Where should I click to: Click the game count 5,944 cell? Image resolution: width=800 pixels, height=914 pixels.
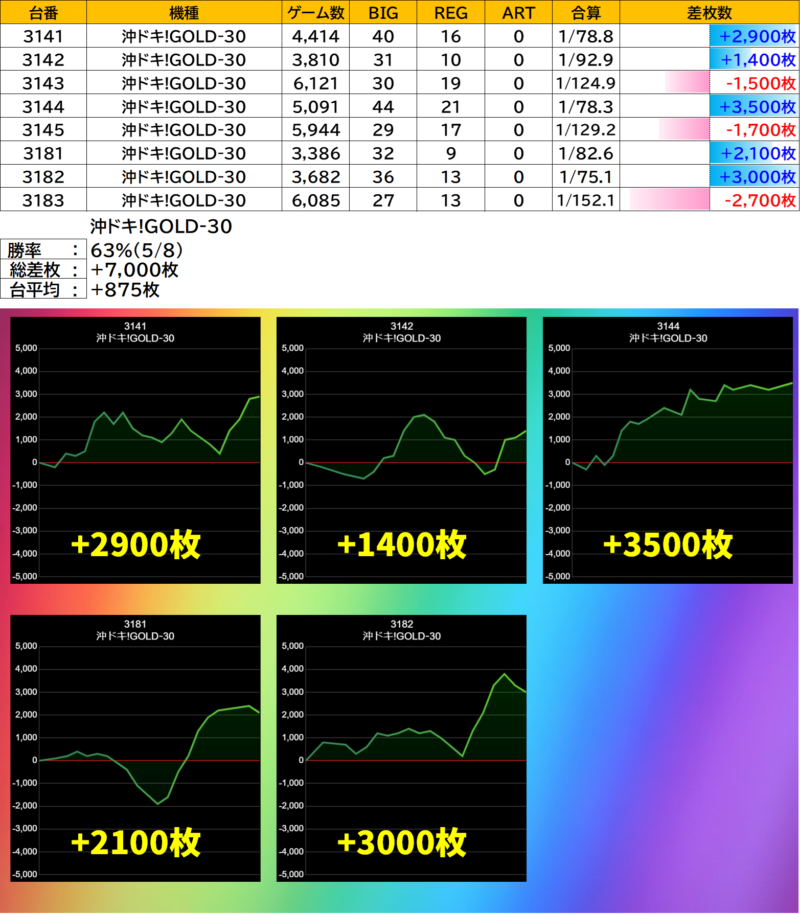(315, 129)
